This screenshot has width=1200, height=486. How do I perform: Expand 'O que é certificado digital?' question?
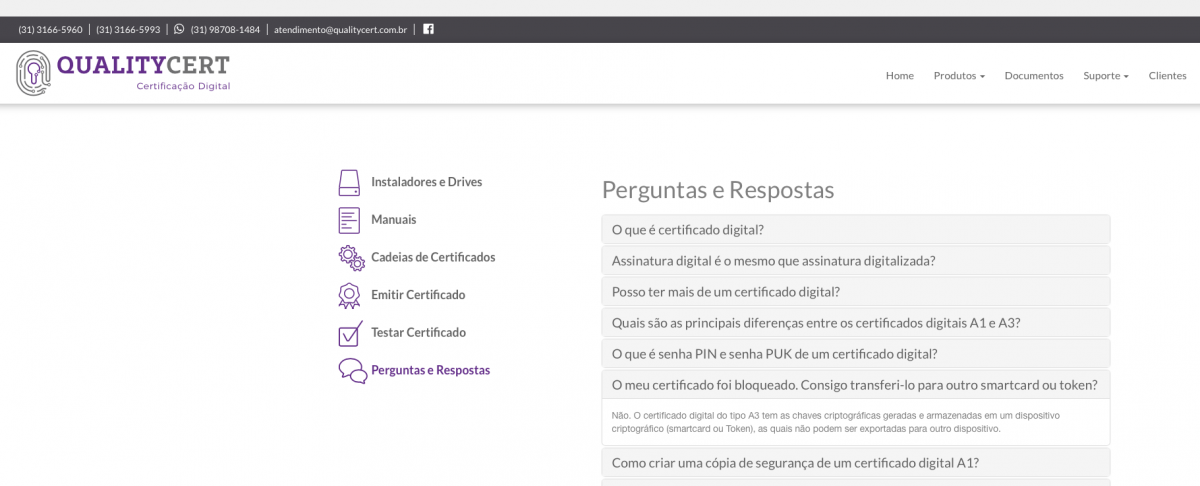pyautogui.click(x=856, y=229)
